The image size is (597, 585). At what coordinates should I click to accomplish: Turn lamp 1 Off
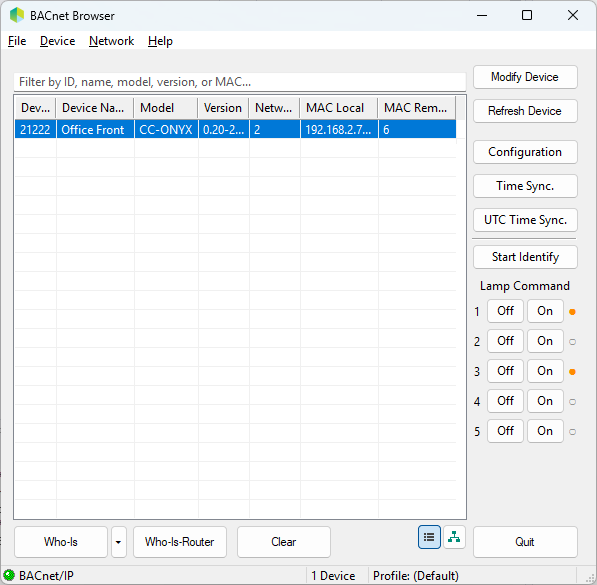[505, 311]
